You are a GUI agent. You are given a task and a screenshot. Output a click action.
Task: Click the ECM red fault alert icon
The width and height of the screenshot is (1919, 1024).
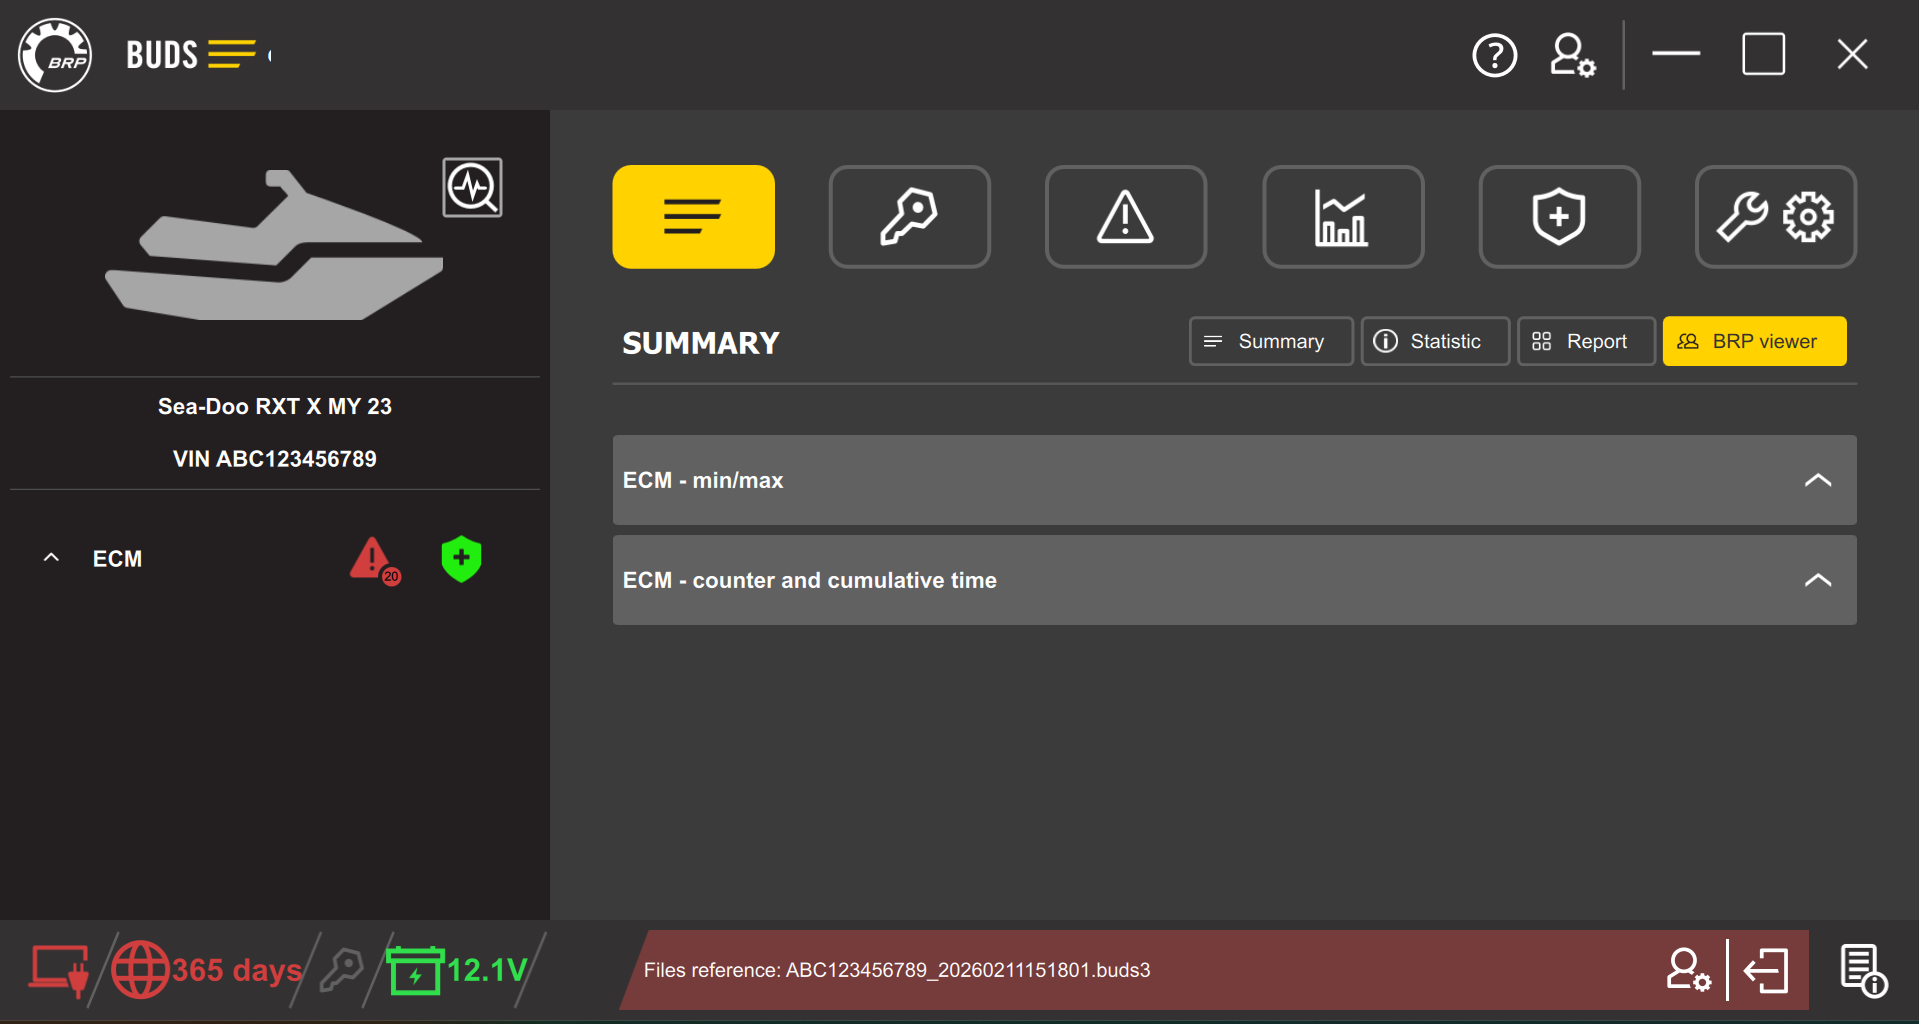tap(373, 560)
